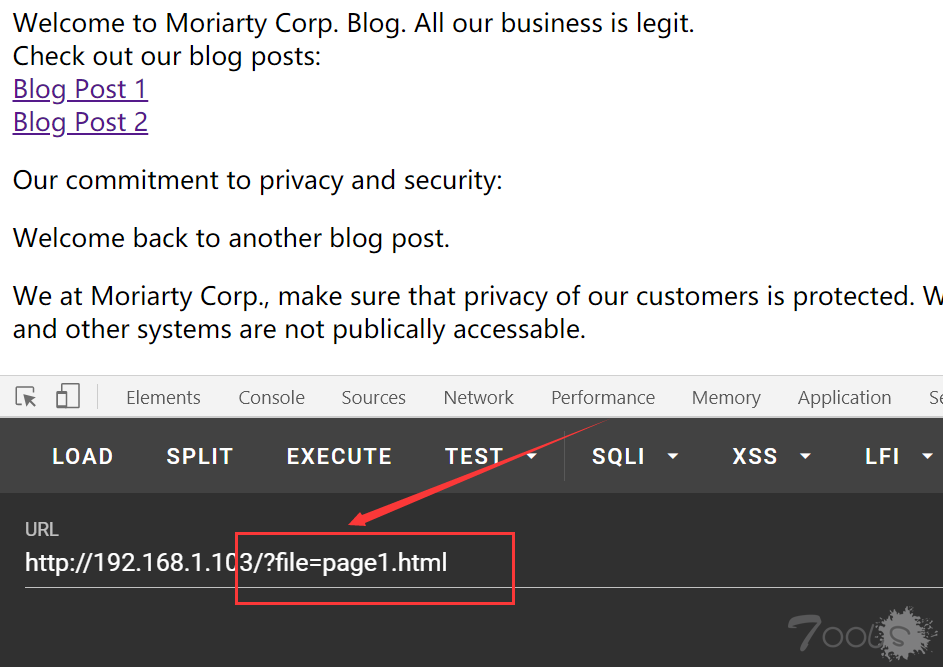Open the Elements tab in DevTools

(163, 398)
